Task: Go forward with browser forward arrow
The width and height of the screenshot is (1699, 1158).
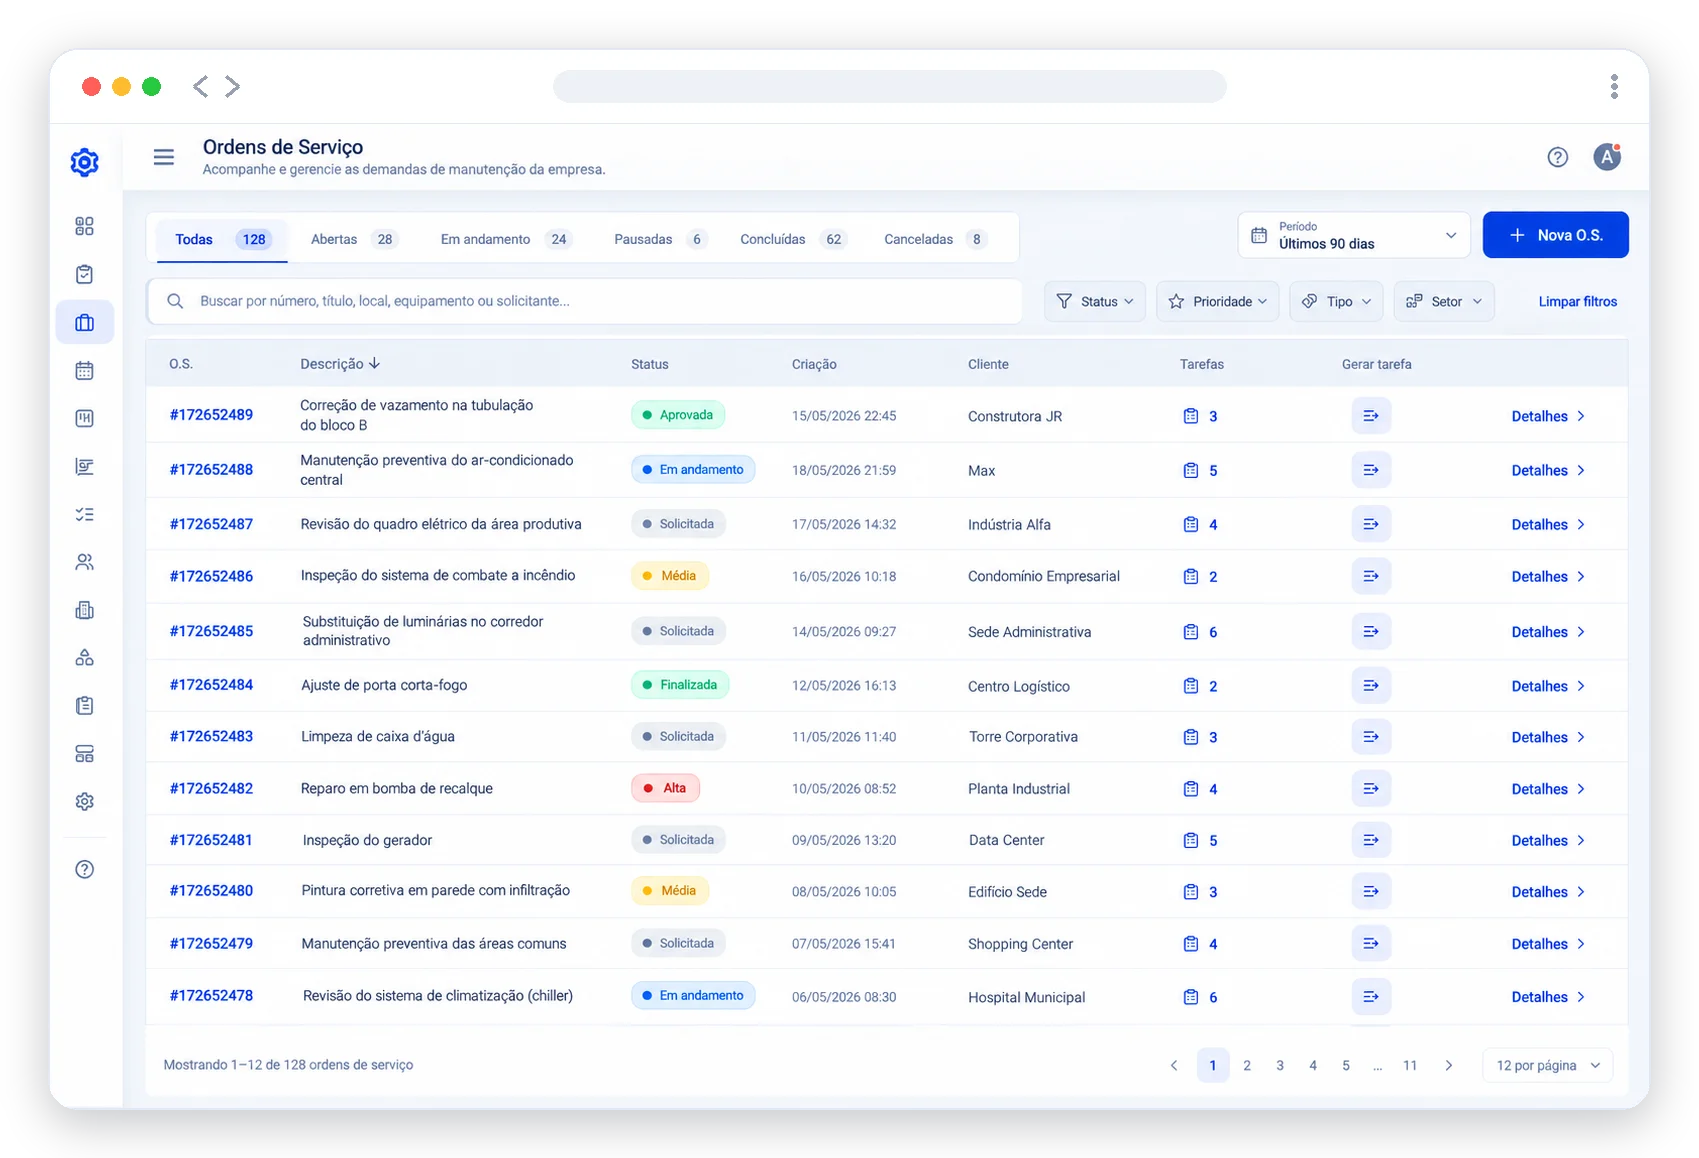Action: coord(232,87)
